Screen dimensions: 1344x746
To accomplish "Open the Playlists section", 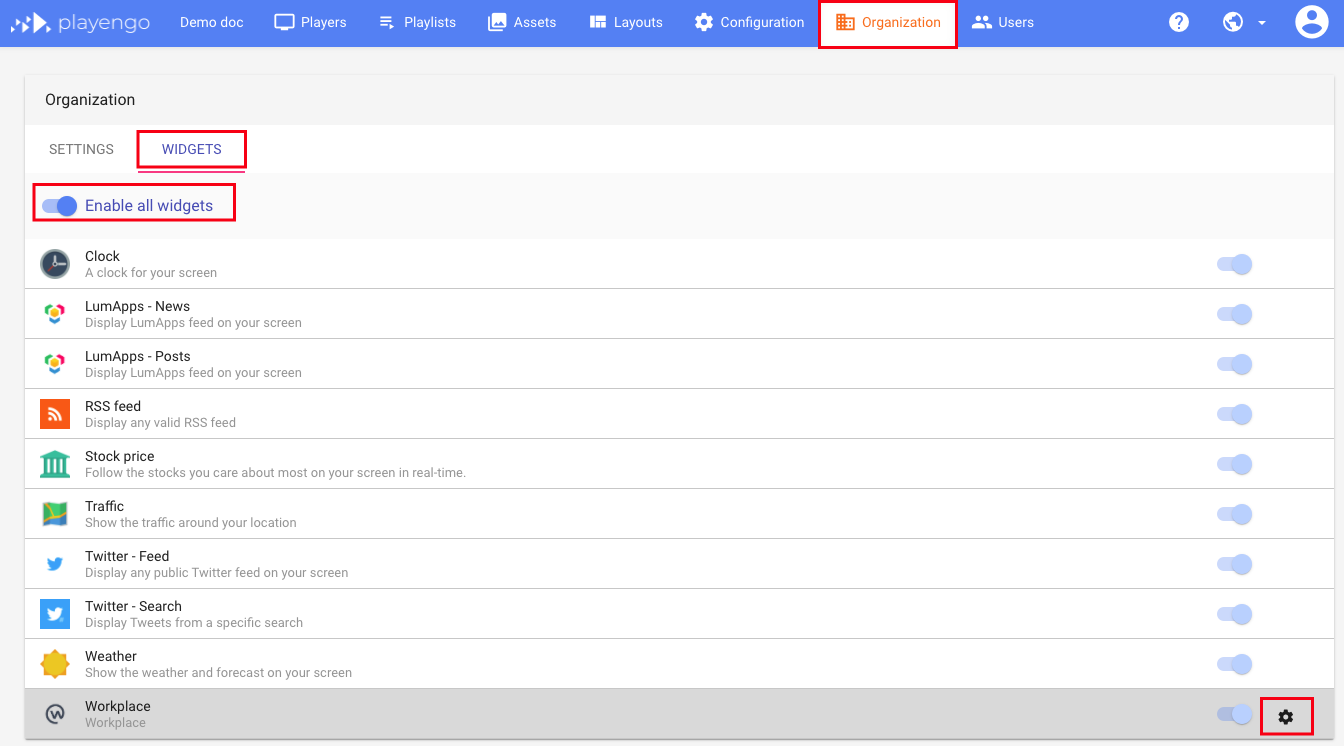I will tap(417, 22).
